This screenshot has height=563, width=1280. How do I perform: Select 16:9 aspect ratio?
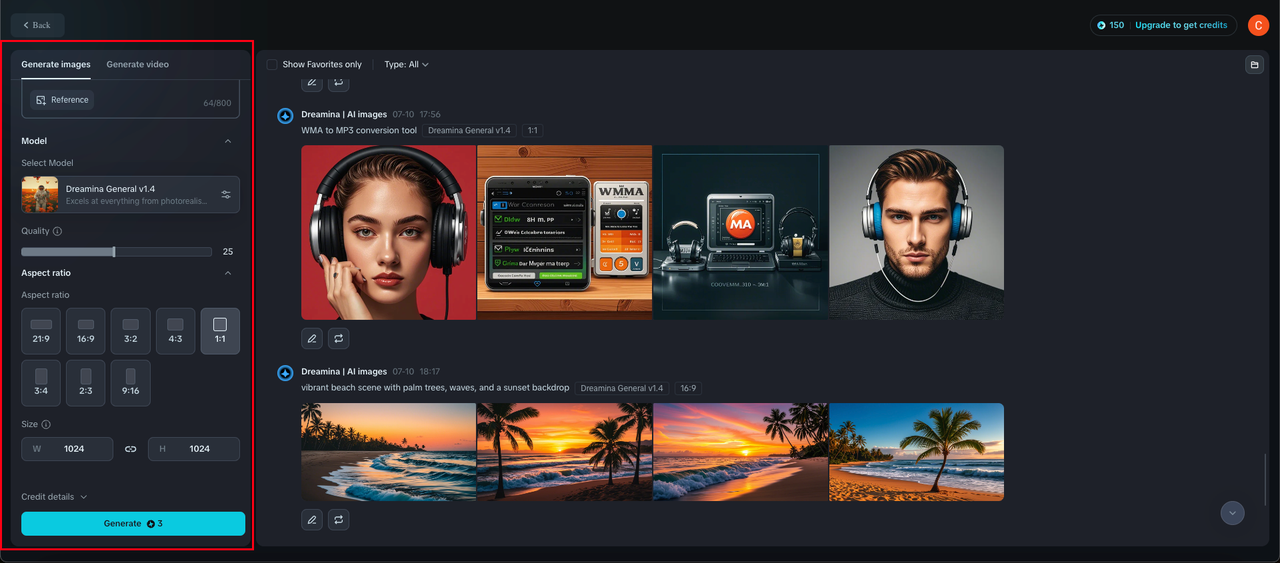86,331
